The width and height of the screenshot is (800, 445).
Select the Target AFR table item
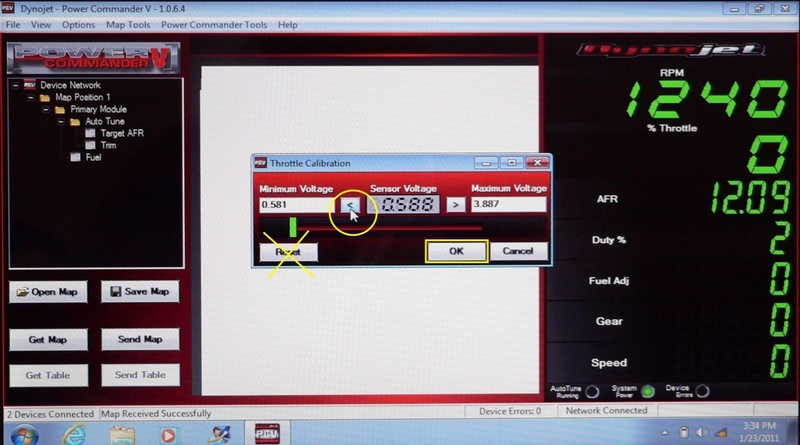click(121, 133)
